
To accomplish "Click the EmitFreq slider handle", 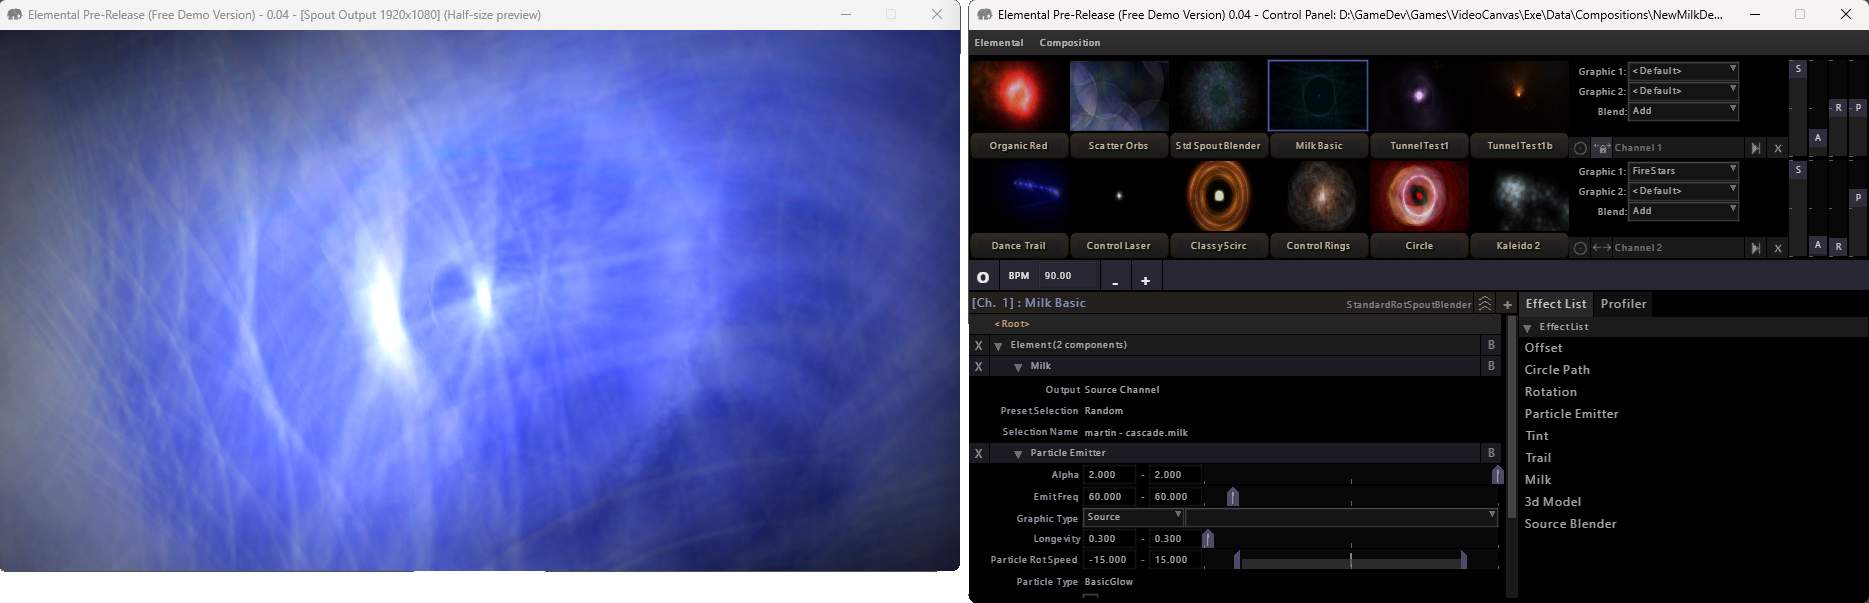I will (x=1232, y=497).
